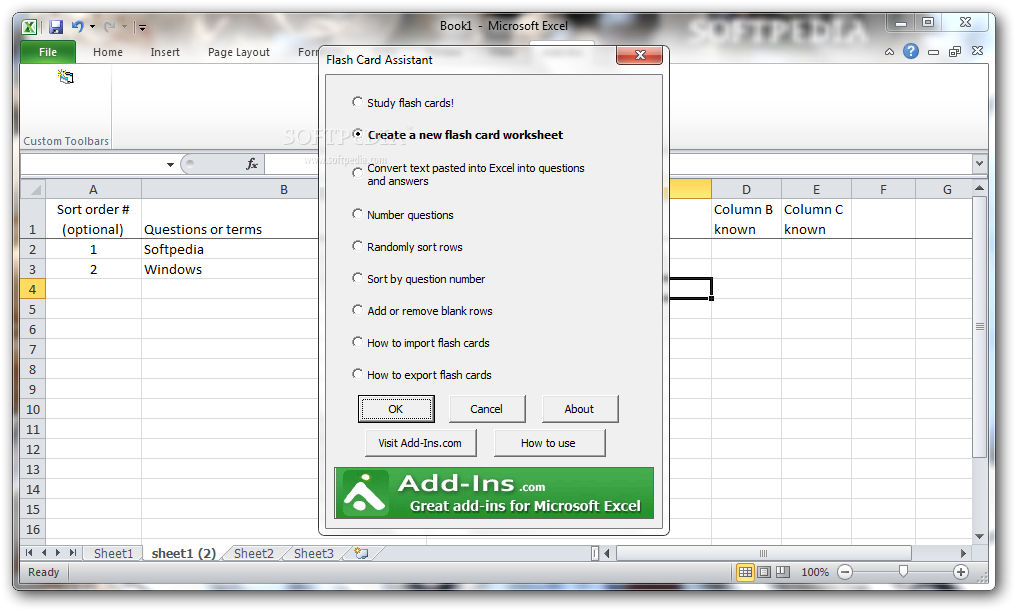Insert a new worksheet with the tab icon
The image size is (1016, 611).
tap(362, 553)
